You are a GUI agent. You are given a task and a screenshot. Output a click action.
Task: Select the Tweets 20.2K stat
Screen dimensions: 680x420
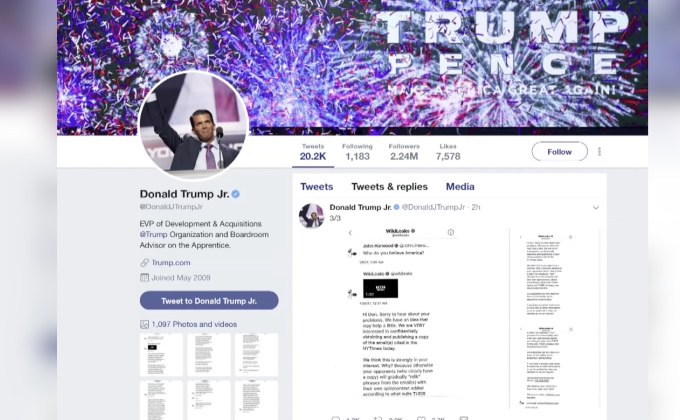(x=313, y=152)
